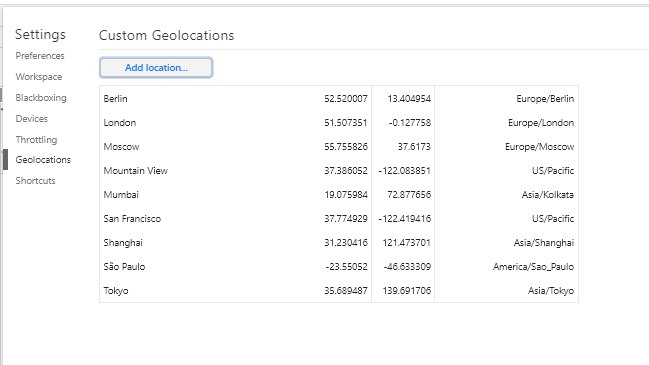Go to the Devices settings tab
The width and height of the screenshot is (649, 365).
[31, 119]
